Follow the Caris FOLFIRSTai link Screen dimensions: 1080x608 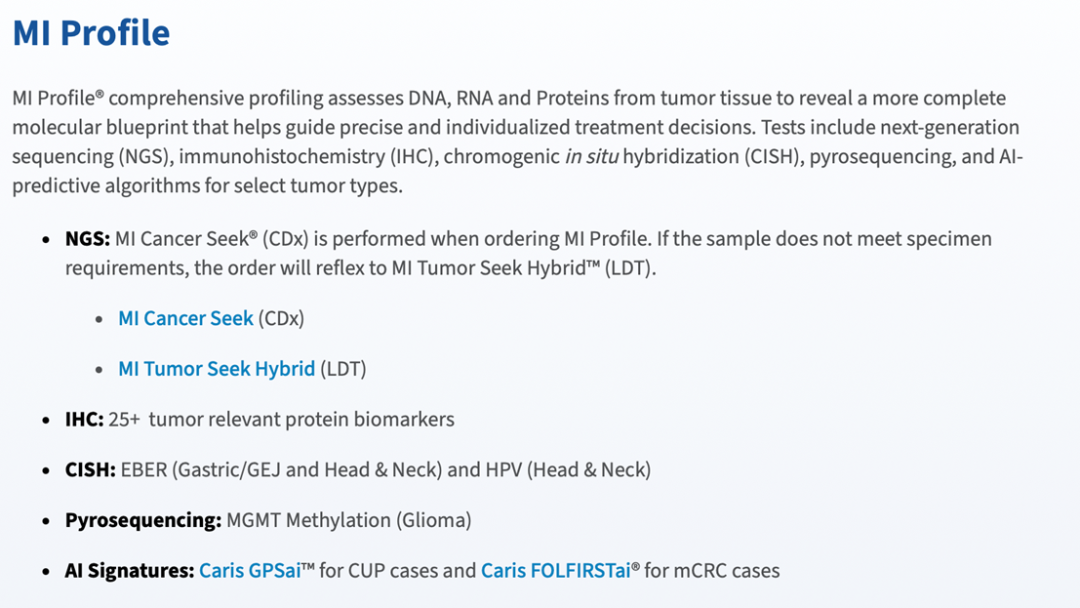pyautogui.click(x=556, y=570)
